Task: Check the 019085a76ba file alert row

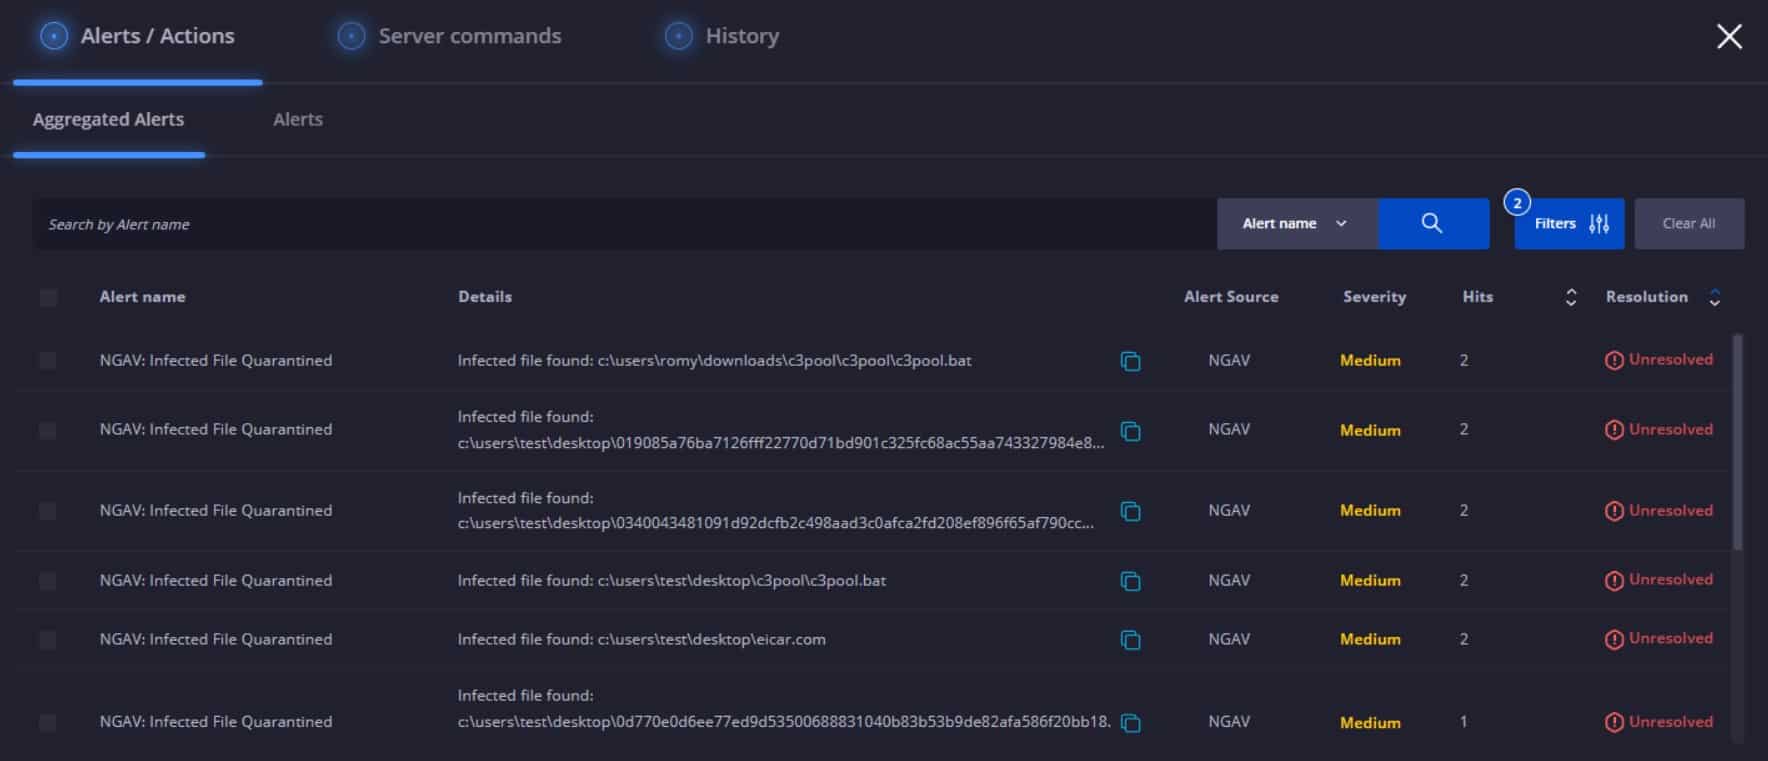Action: pos(48,430)
